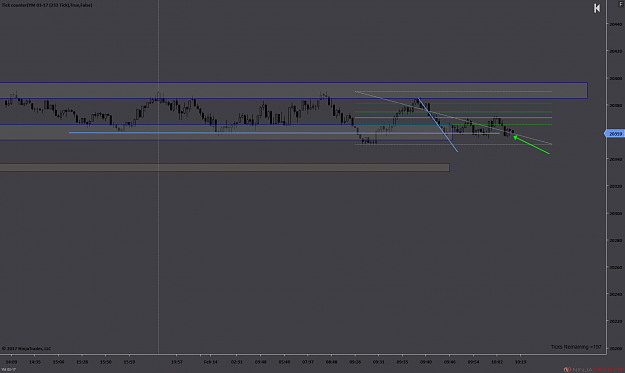This screenshot has height=373, width=625.
Task: Click the 20240 price axis label
Action: pyautogui.click(x=615, y=294)
